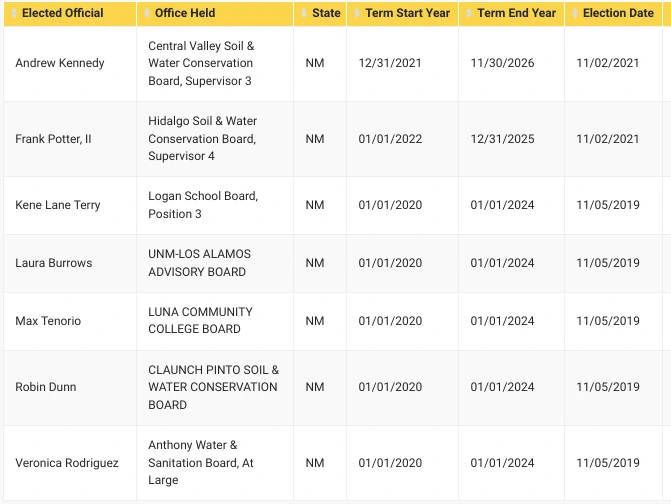Sort table using the State column icon
The height and width of the screenshot is (504, 671).
pyautogui.click(x=304, y=14)
